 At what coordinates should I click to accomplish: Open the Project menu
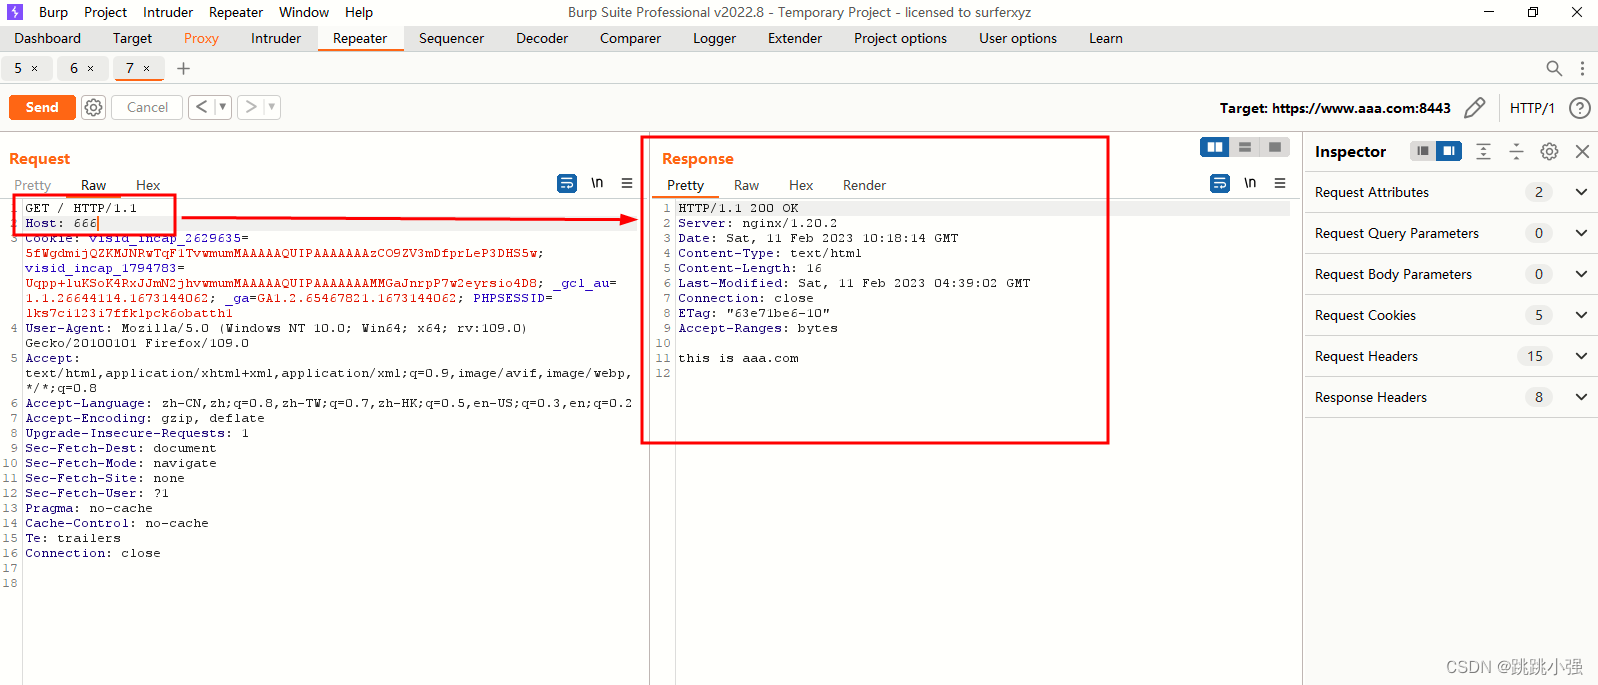click(105, 12)
